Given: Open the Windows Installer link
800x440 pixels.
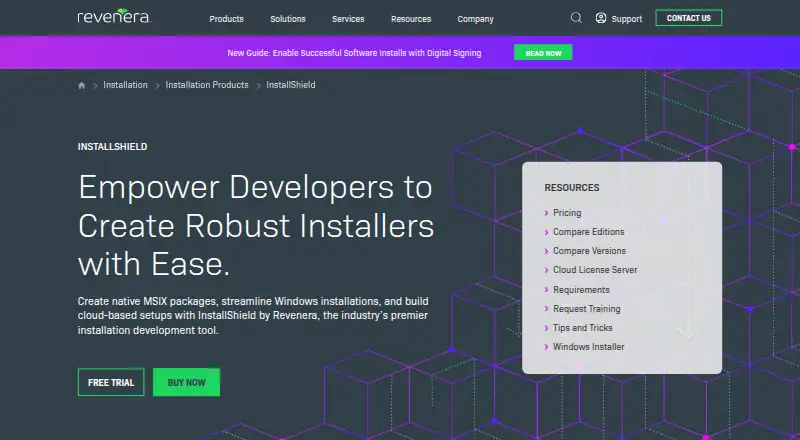Looking at the screenshot, I should pos(589,347).
